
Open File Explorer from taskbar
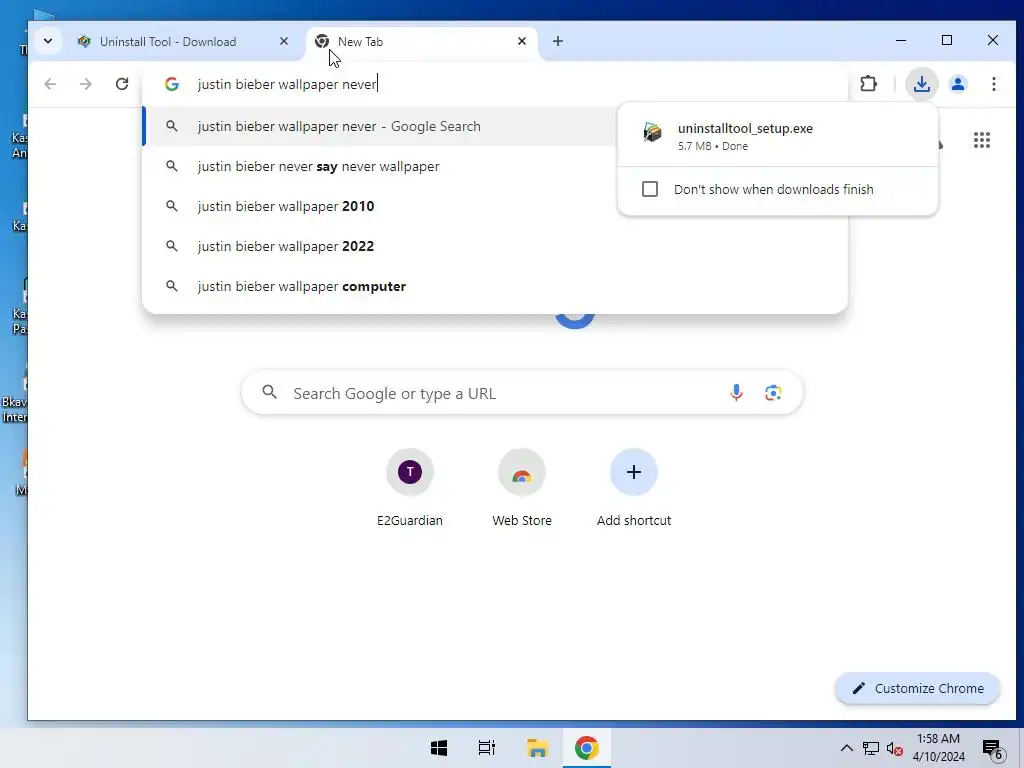537,748
